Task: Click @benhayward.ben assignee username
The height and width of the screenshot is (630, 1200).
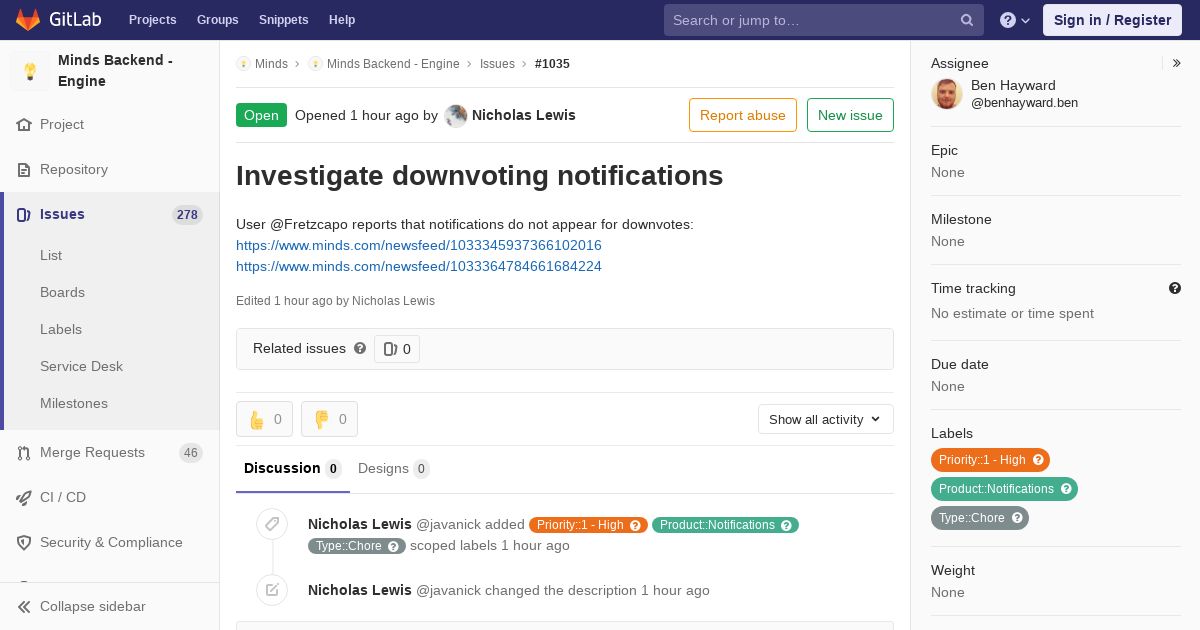Action: pos(1024,103)
